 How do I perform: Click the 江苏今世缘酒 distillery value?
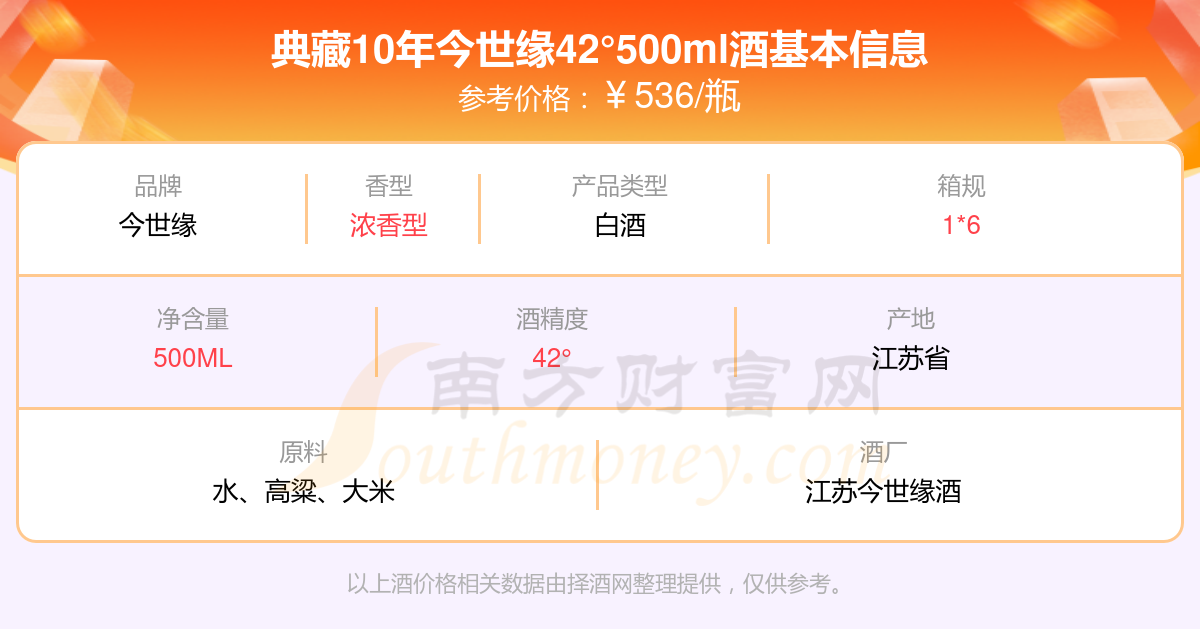pyautogui.click(x=883, y=491)
